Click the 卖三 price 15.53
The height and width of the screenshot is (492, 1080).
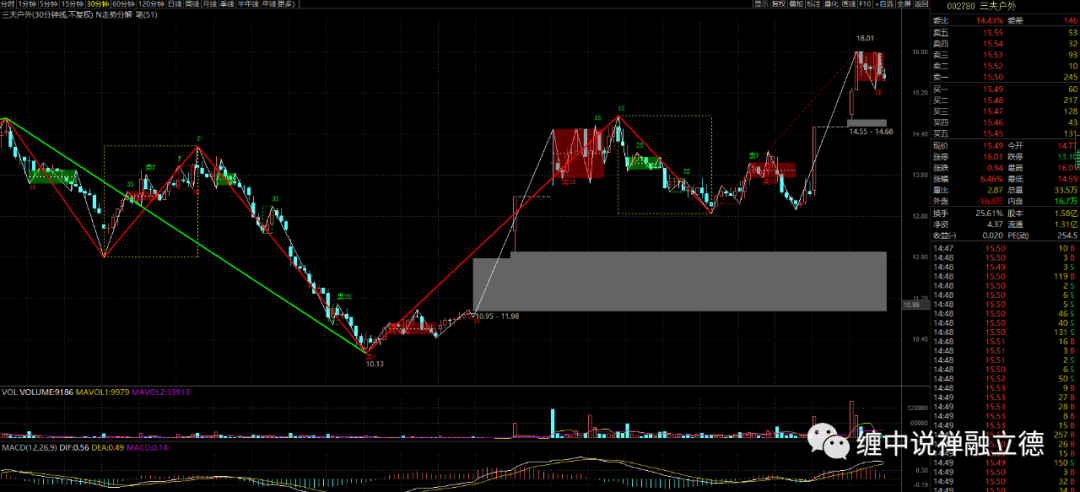(993, 54)
